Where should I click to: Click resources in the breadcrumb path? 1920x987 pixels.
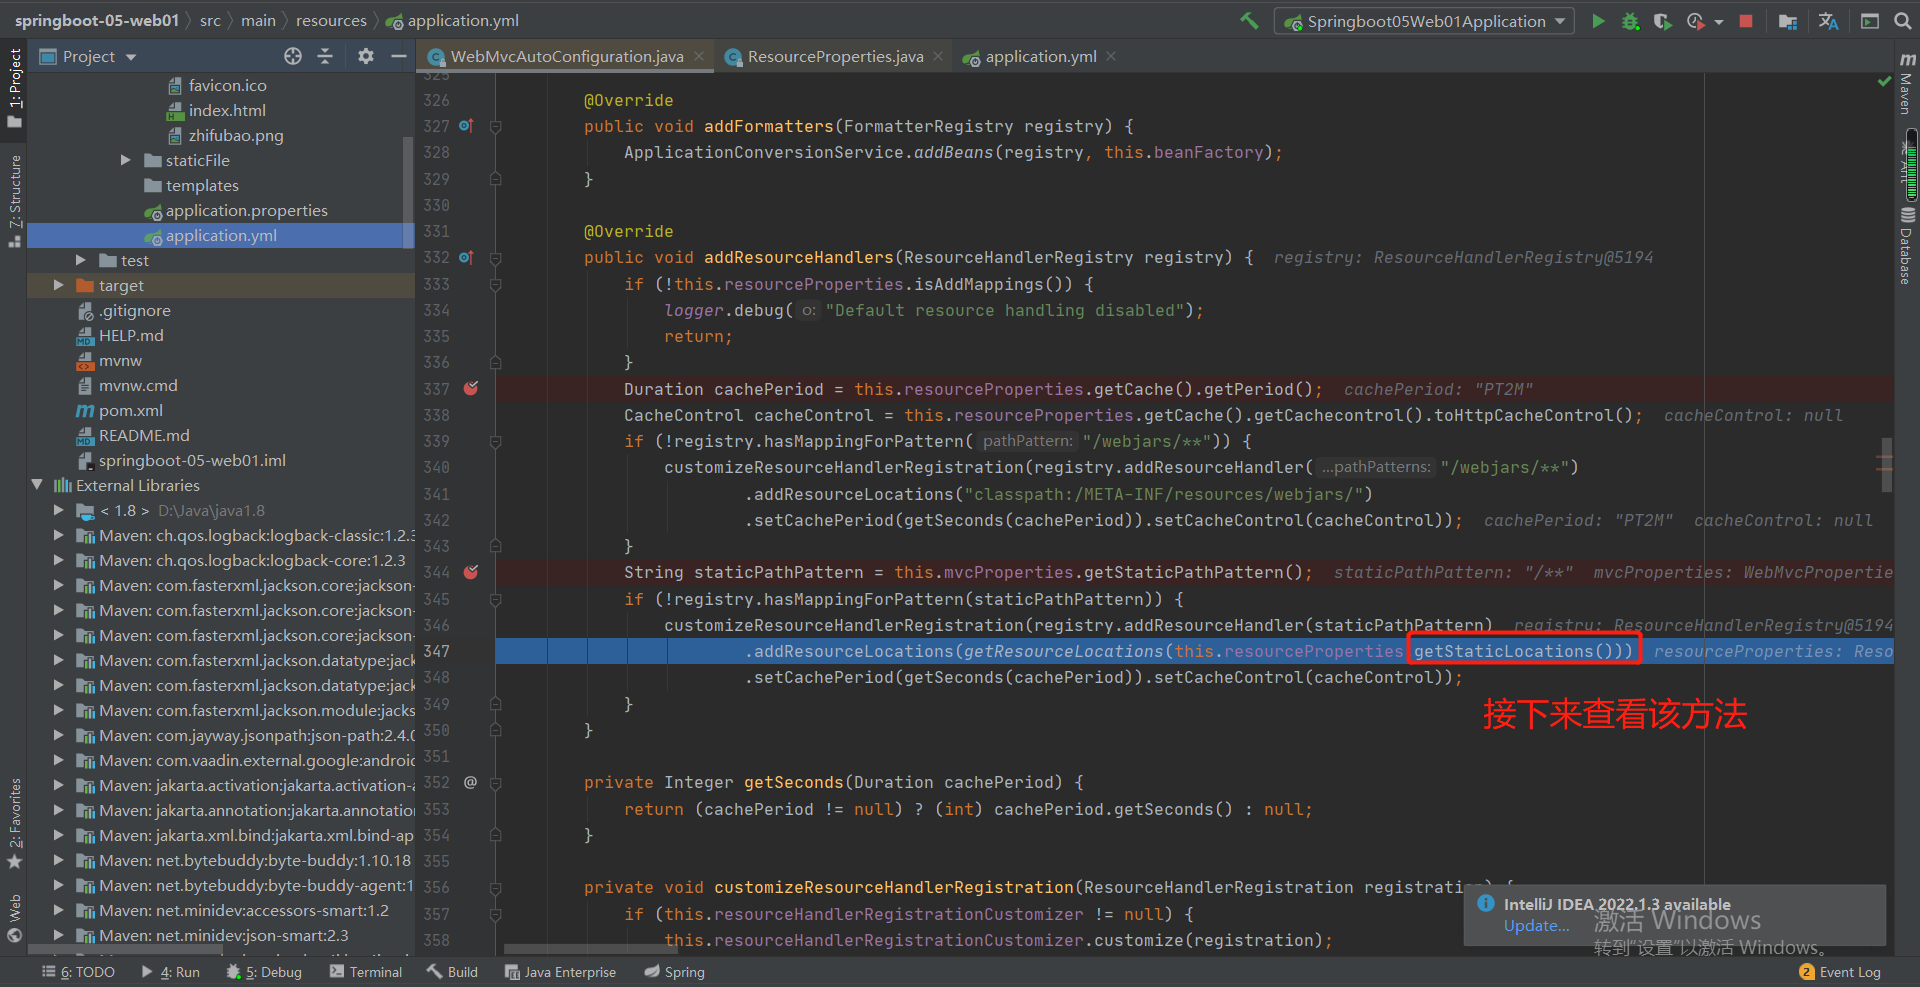pyautogui.click(x=331, y=20)
